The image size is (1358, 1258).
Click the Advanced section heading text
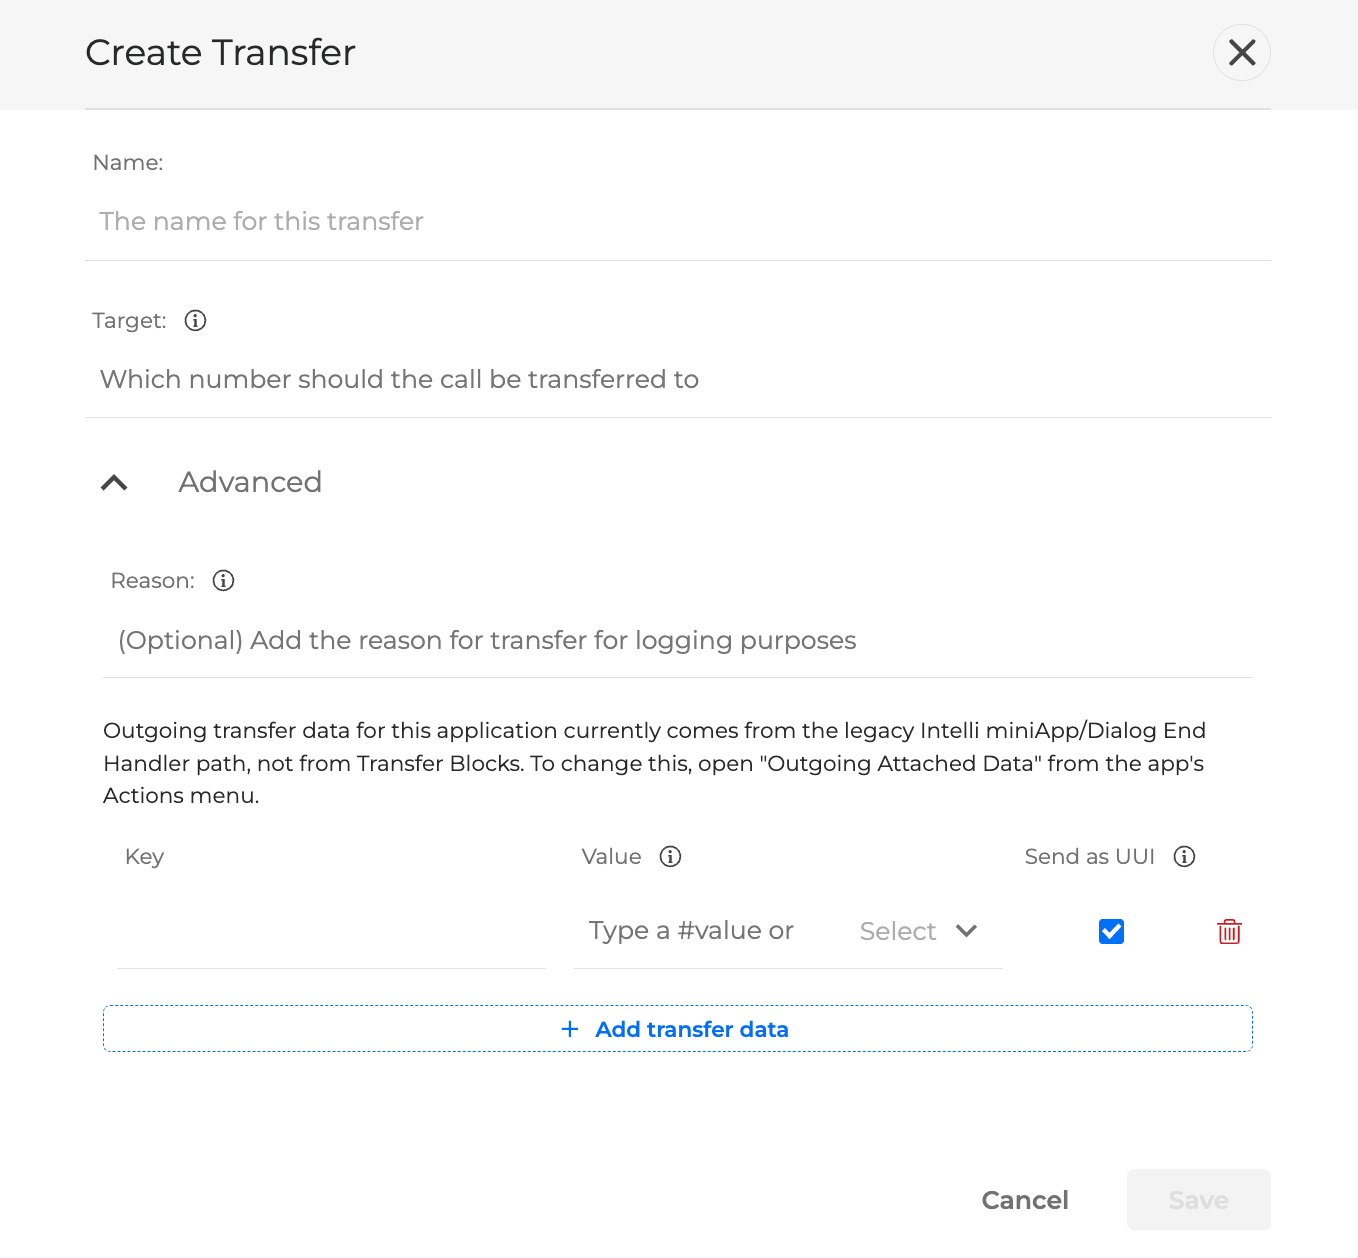click(x=250, y=483)
